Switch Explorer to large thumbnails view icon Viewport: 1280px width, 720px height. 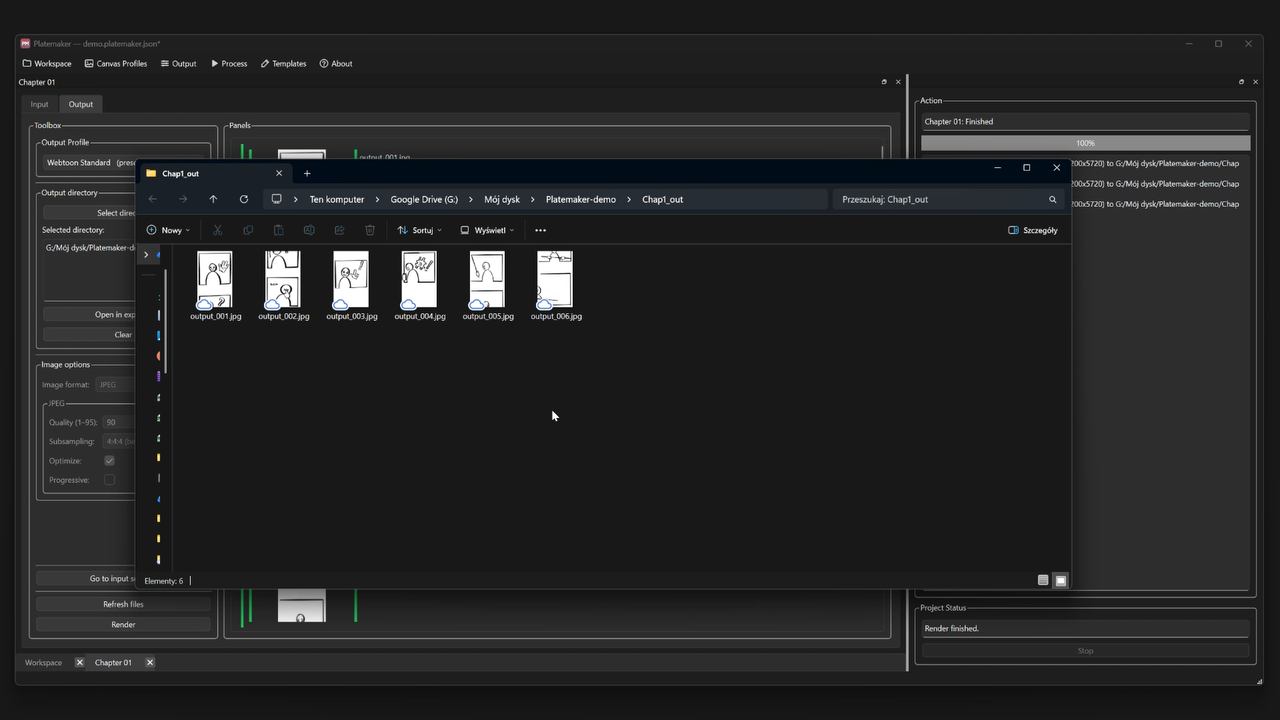(x=1061, y=580)
